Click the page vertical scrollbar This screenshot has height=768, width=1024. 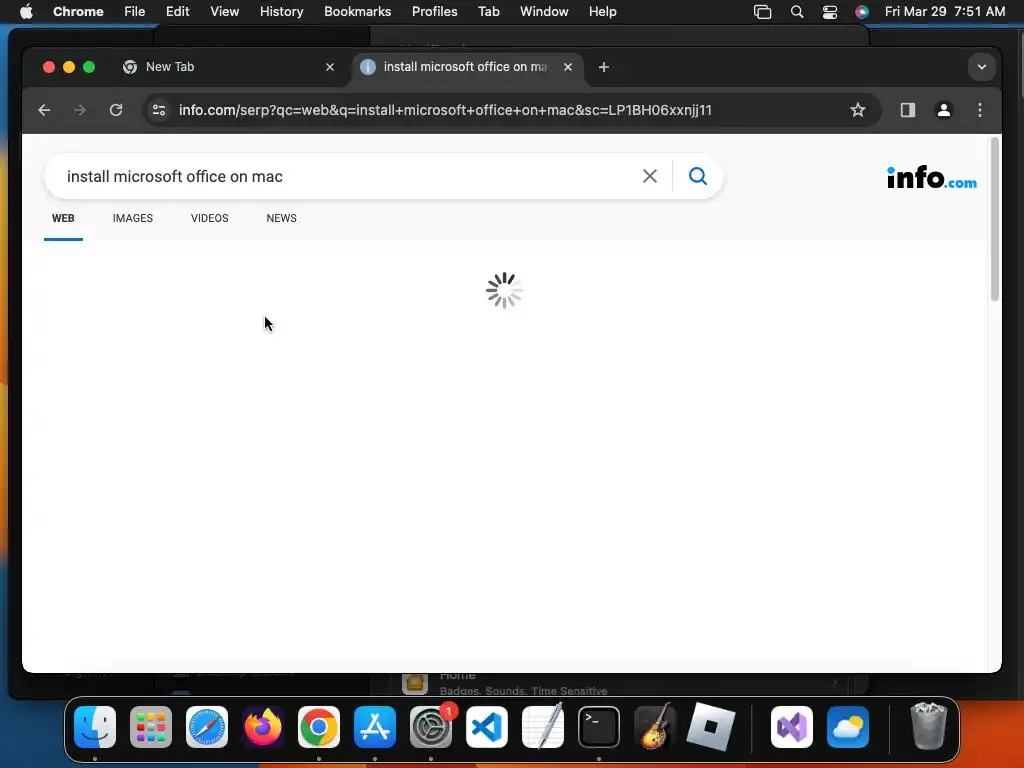pos(995,219)
